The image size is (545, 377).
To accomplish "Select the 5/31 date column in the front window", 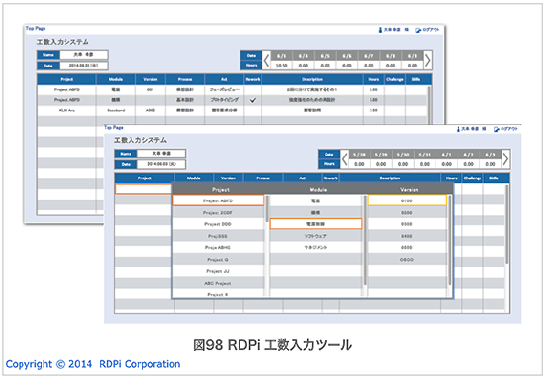I will [x=425, y=155].
